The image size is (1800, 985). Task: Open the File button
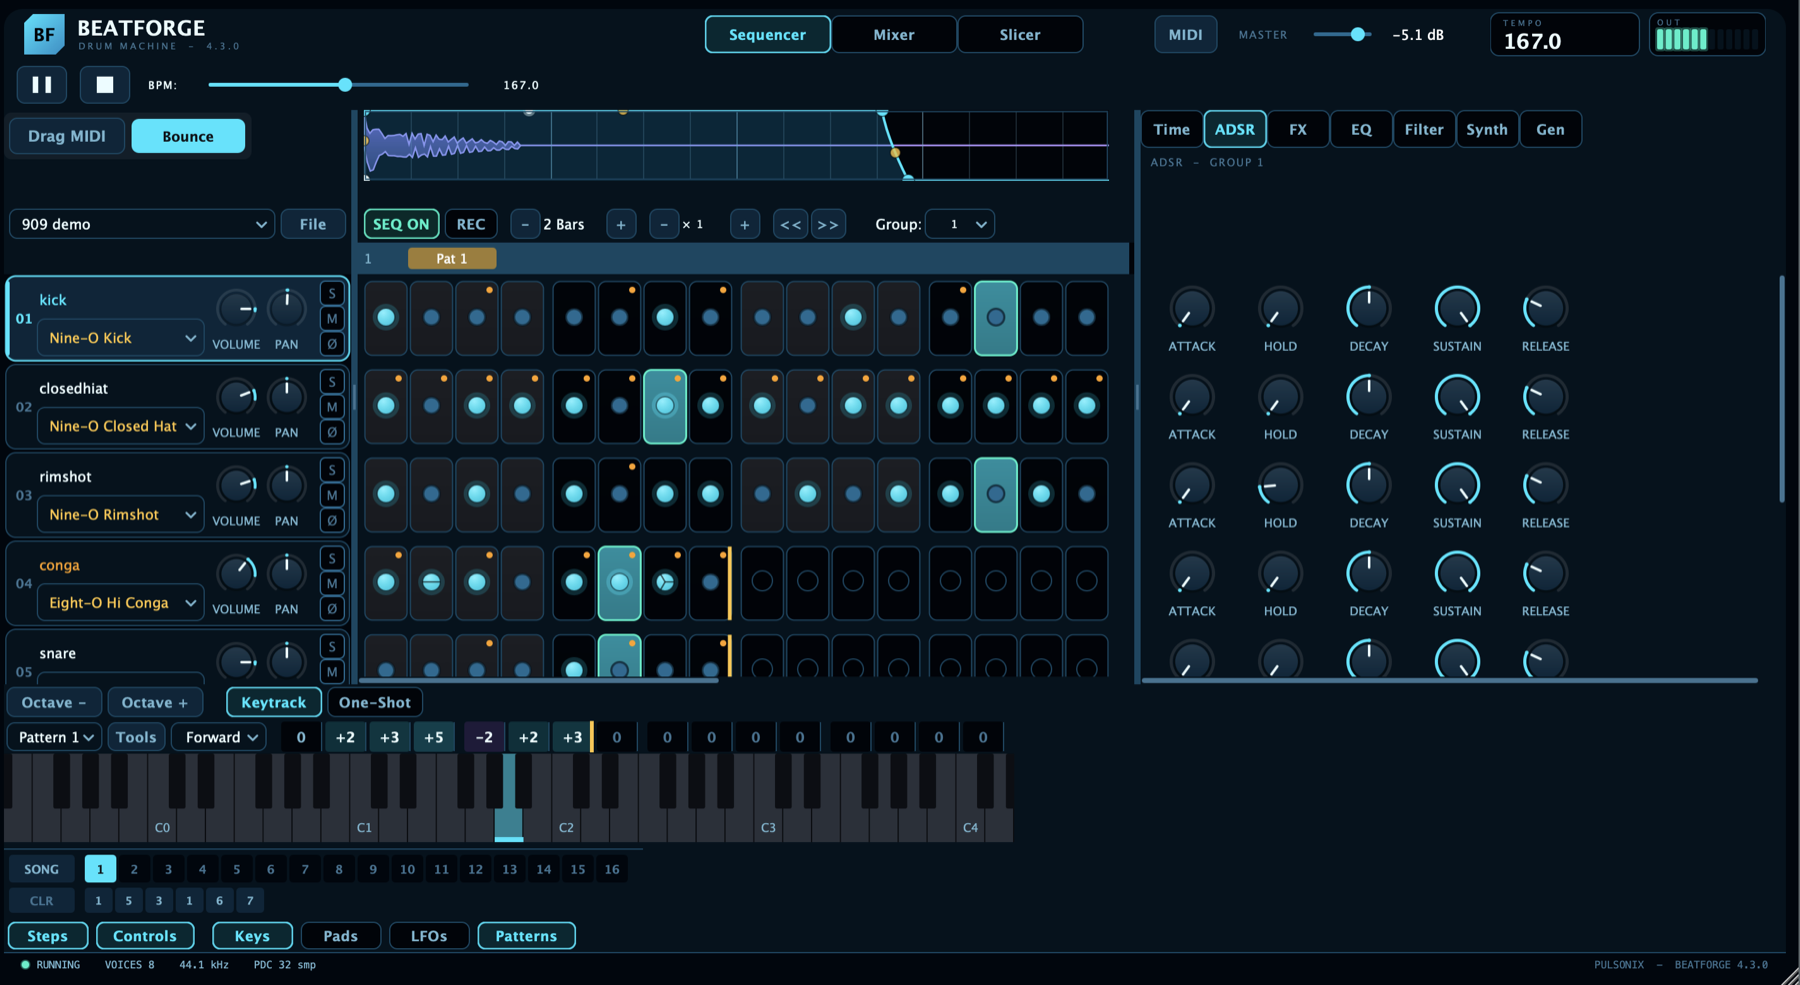313,224
